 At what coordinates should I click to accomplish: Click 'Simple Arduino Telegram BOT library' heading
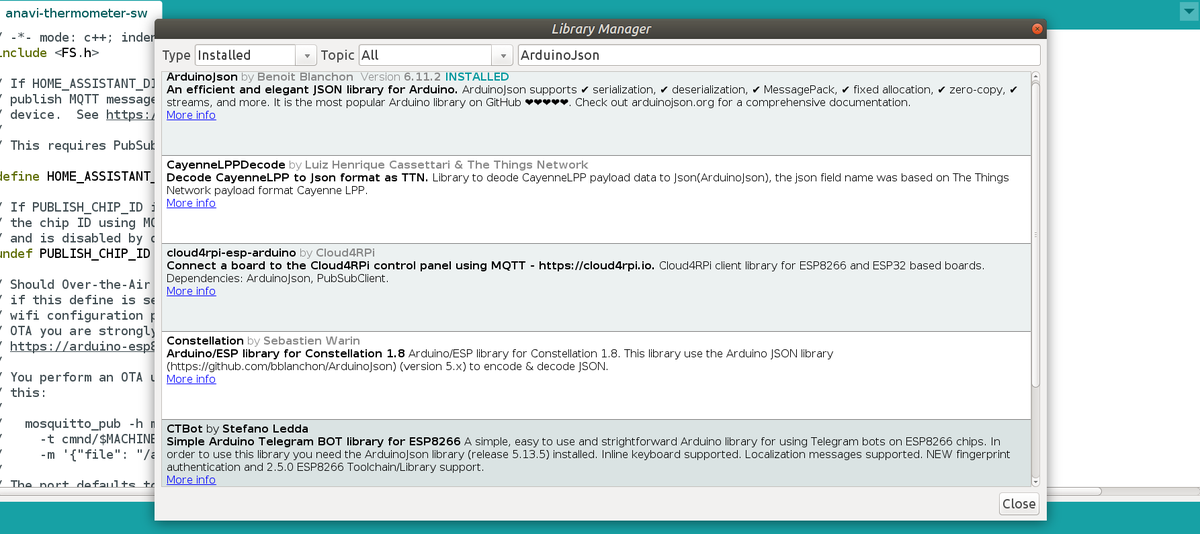313,441
